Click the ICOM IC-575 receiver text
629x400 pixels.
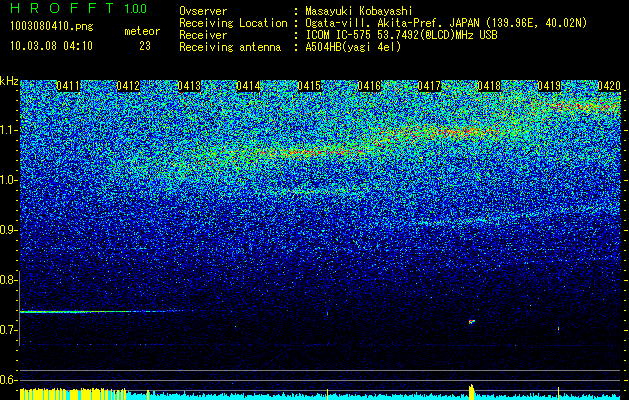coord(401,35)
